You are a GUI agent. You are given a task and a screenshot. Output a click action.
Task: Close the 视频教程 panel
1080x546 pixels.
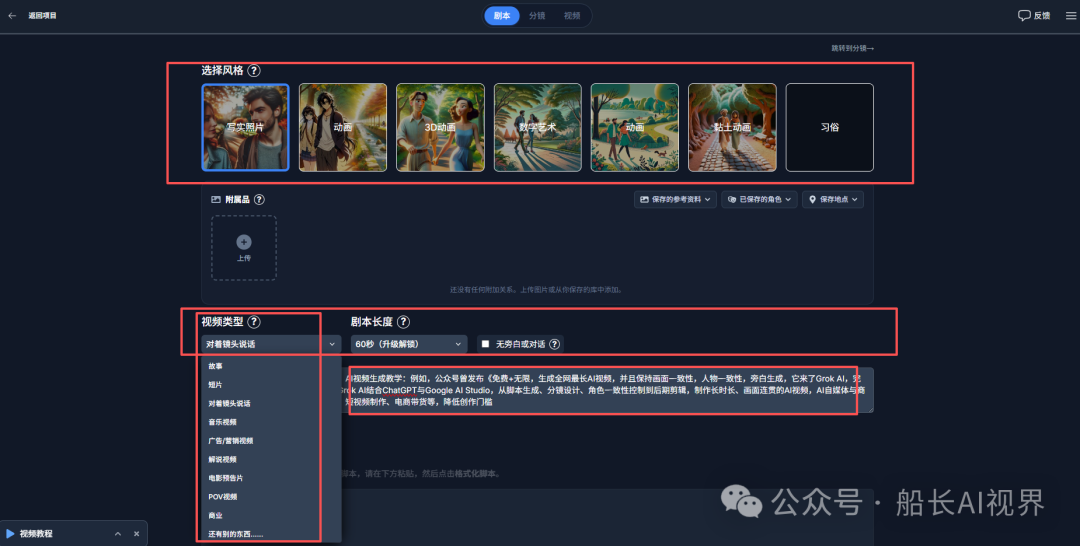point(136,534)
